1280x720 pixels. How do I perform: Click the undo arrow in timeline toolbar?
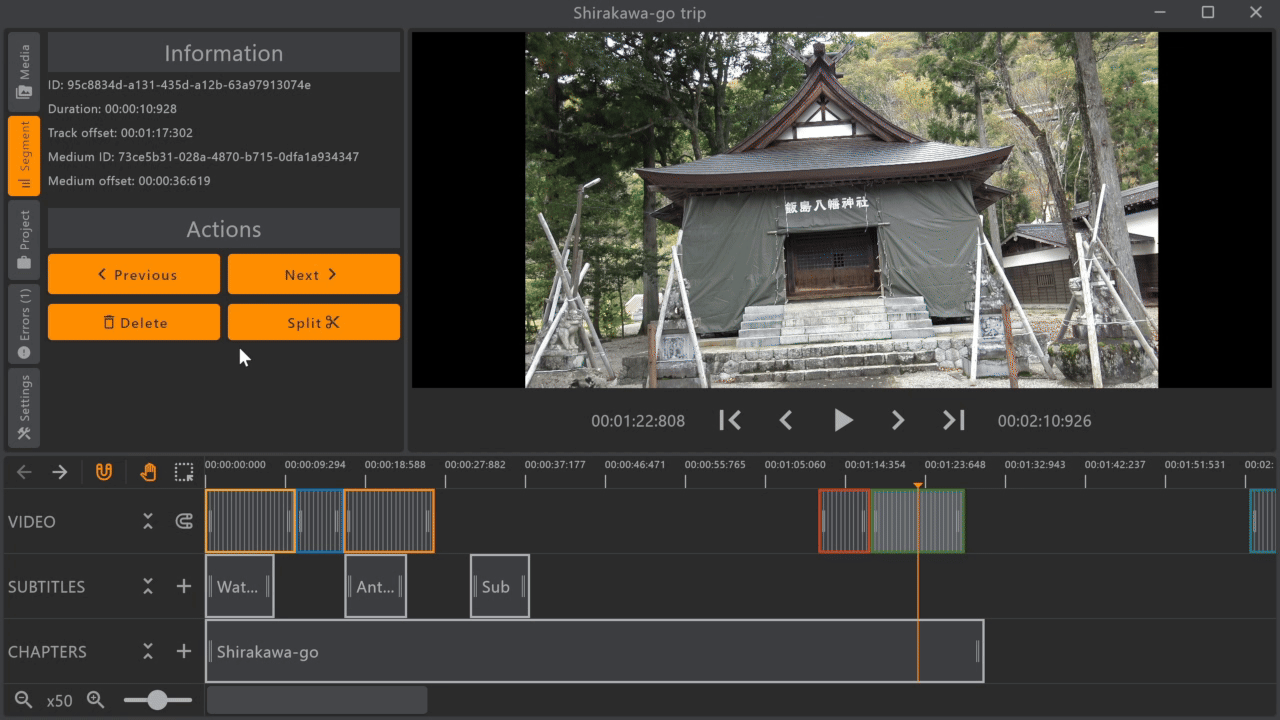(24, 472)
